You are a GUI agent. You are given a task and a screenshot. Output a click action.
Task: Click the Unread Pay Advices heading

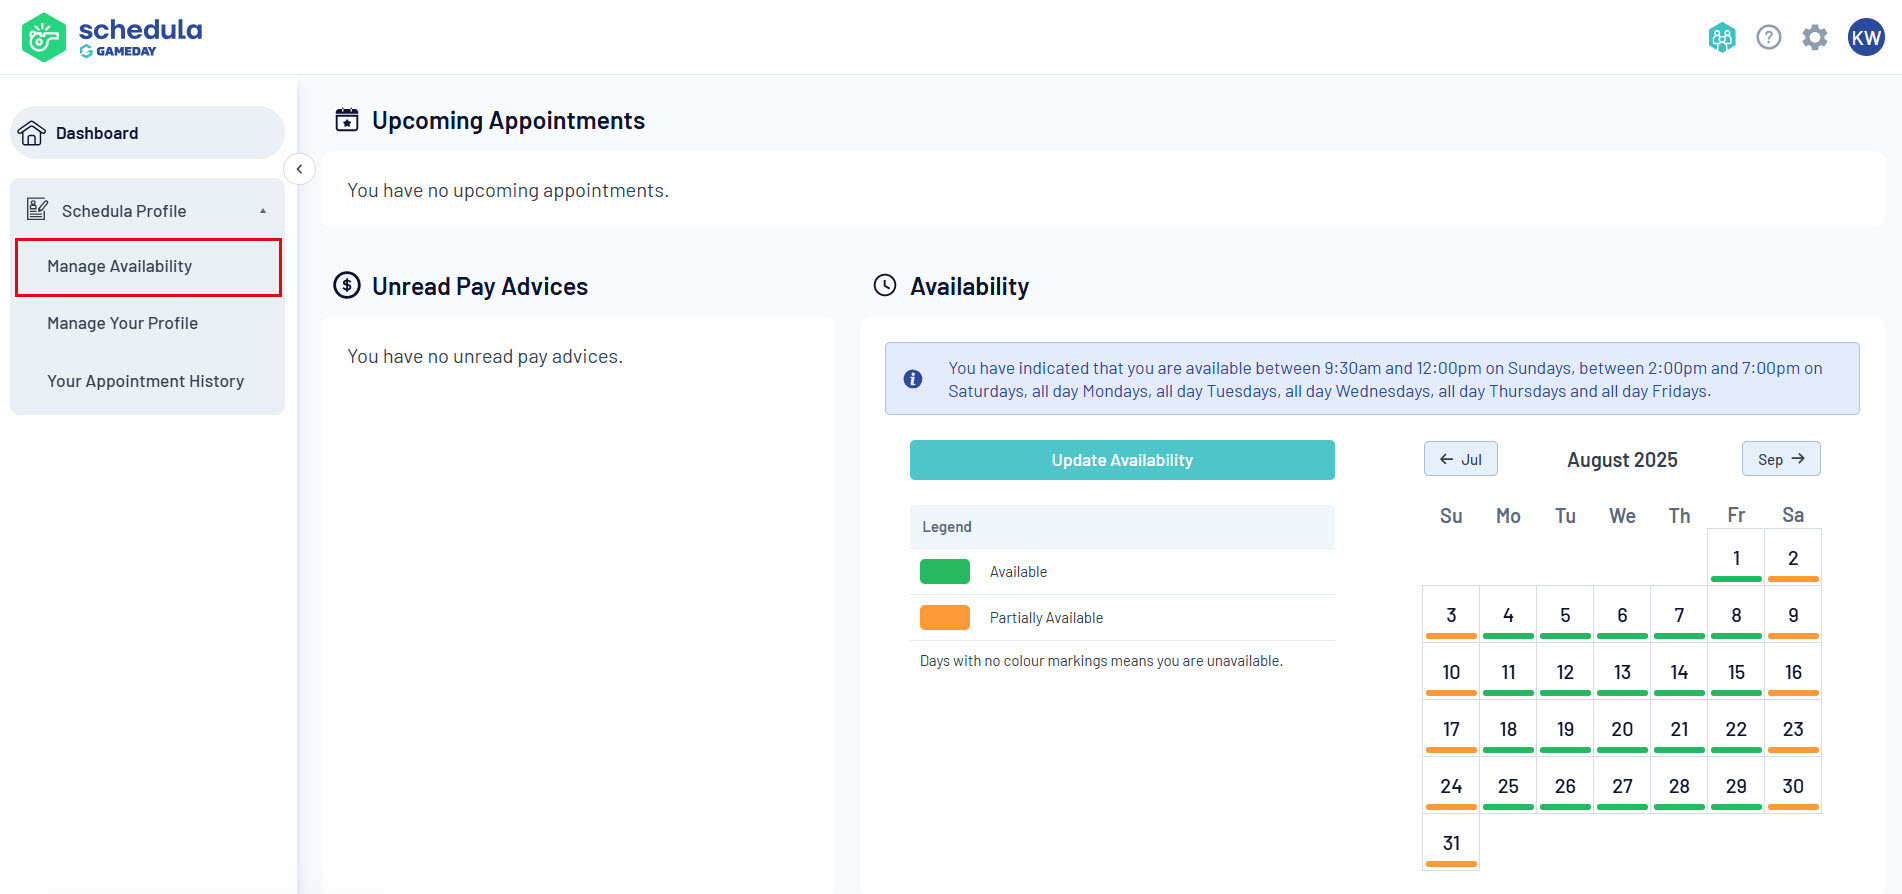tap(480, 286)
